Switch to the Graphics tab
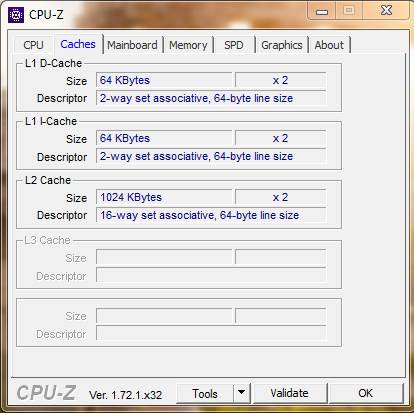Screen dimensions: 414x413 tap(282, 45)
